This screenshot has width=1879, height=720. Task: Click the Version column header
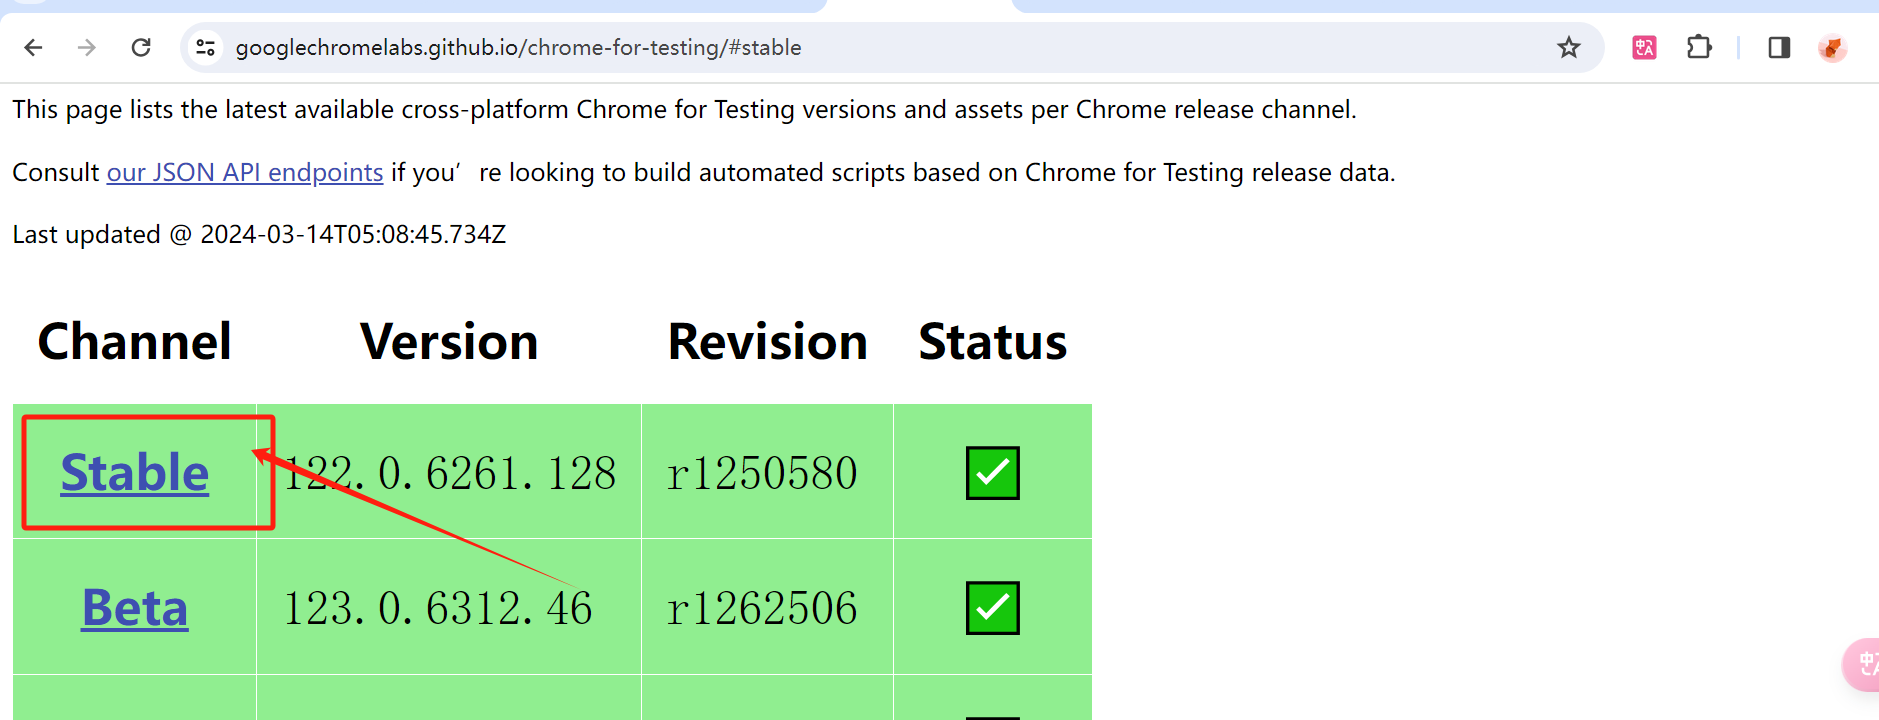[449, 341]
